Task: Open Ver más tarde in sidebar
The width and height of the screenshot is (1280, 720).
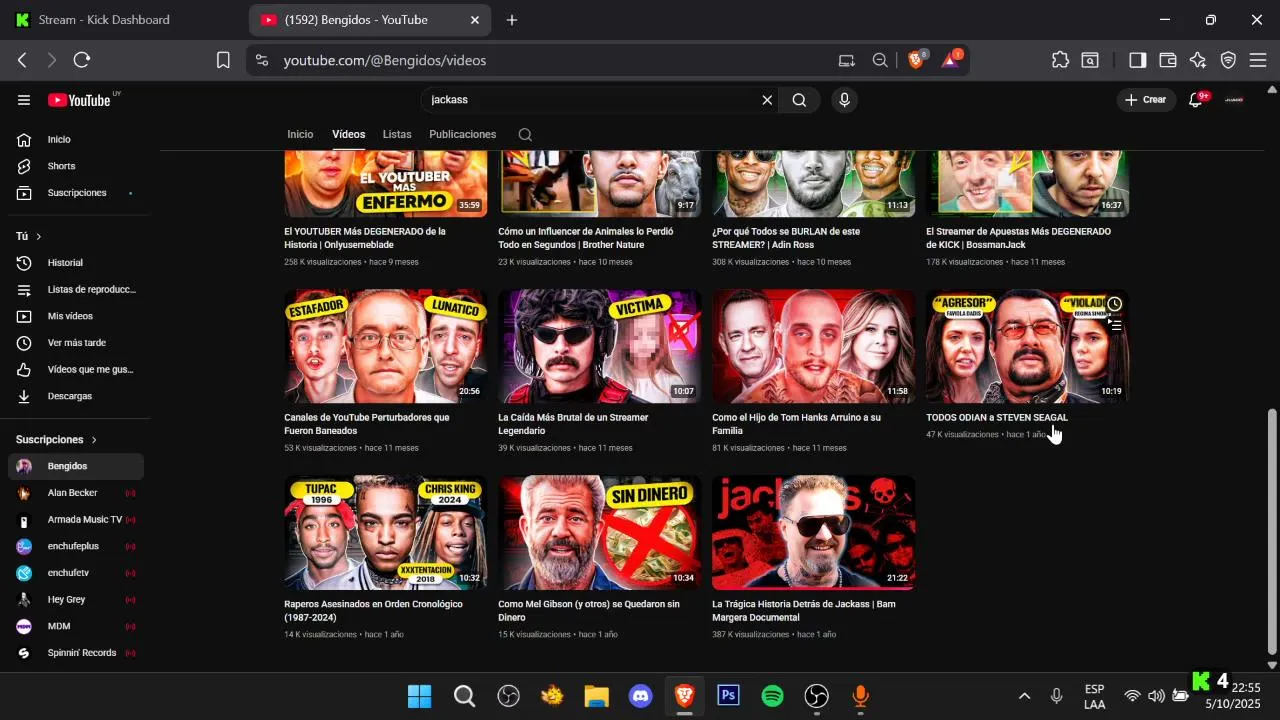Action: pos(76,343)
